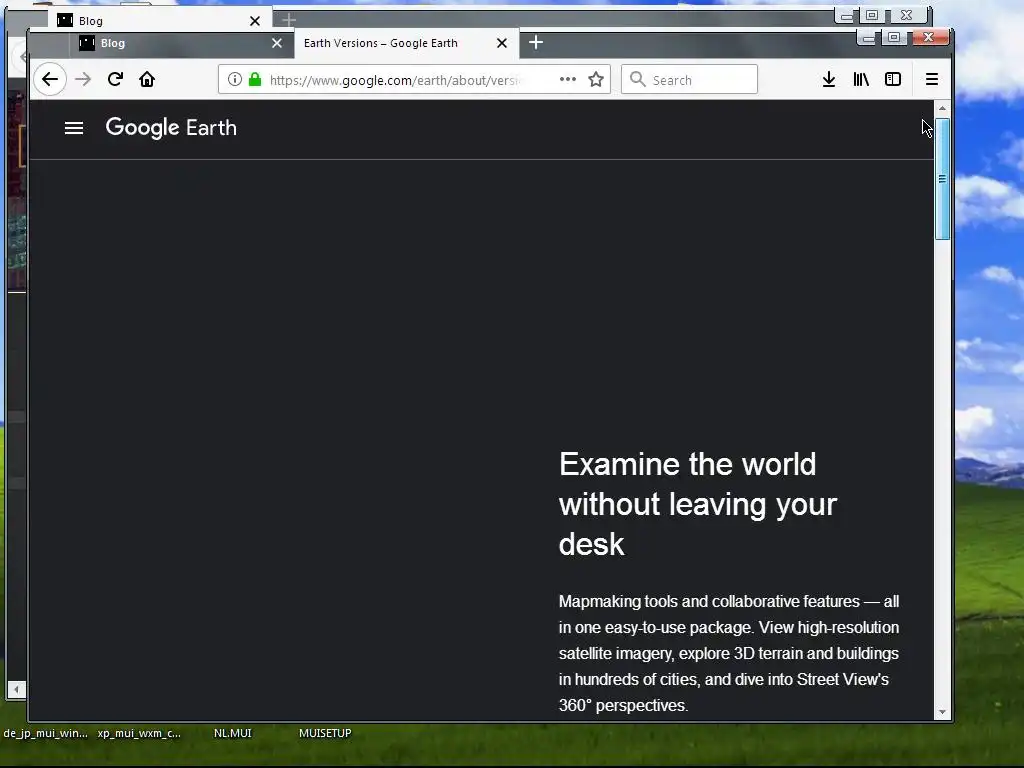Switch to the Blog tab in front window
1024x768 pixels.
click(x=181, y=43)
